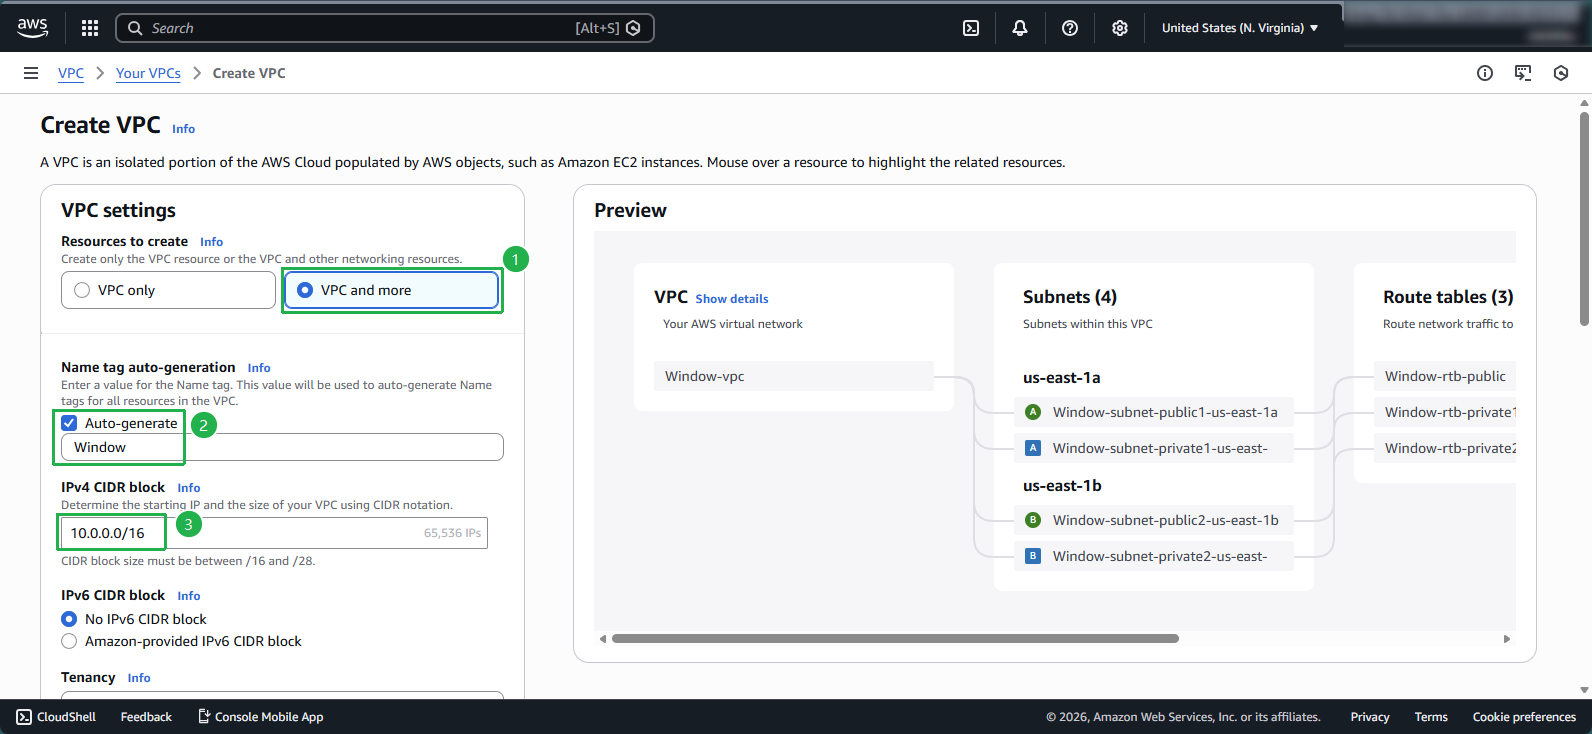The width and height of the screenshot is (1592, 734).
Task: Click Info link next to Create VPC
Action: click(183, 129)
